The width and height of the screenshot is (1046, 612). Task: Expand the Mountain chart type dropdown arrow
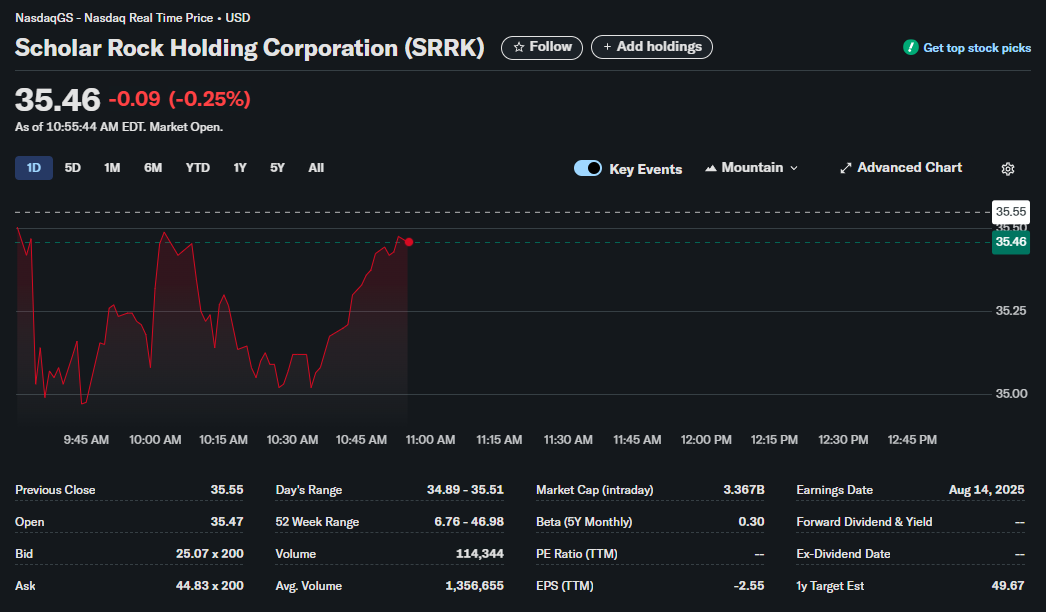tap(794, 168)
